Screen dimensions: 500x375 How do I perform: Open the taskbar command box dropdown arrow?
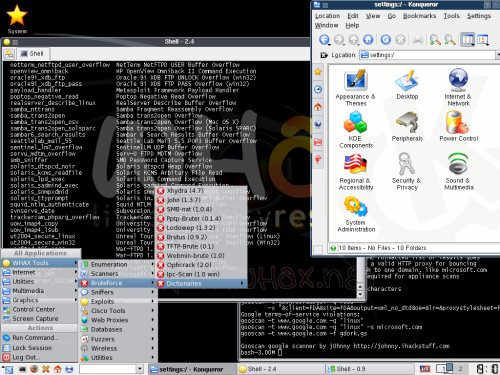coord(140,369)
